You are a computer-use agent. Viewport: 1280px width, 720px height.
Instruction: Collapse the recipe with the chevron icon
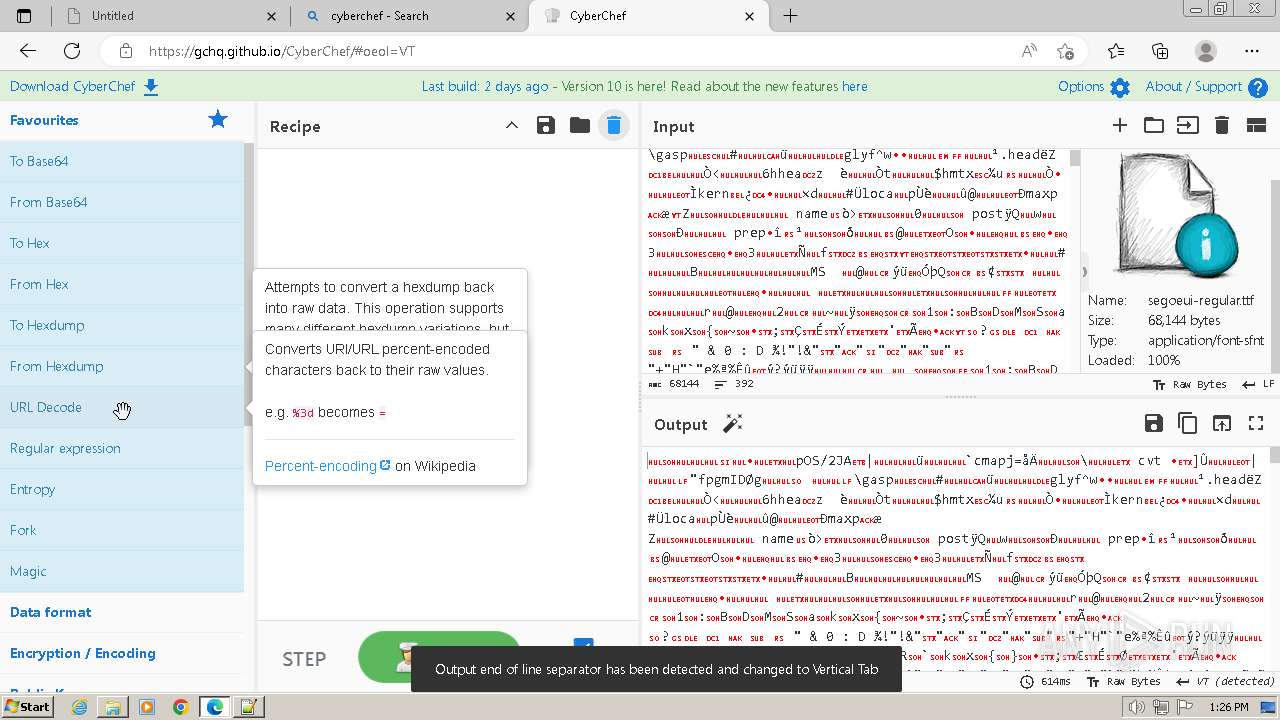pos(512,125)
